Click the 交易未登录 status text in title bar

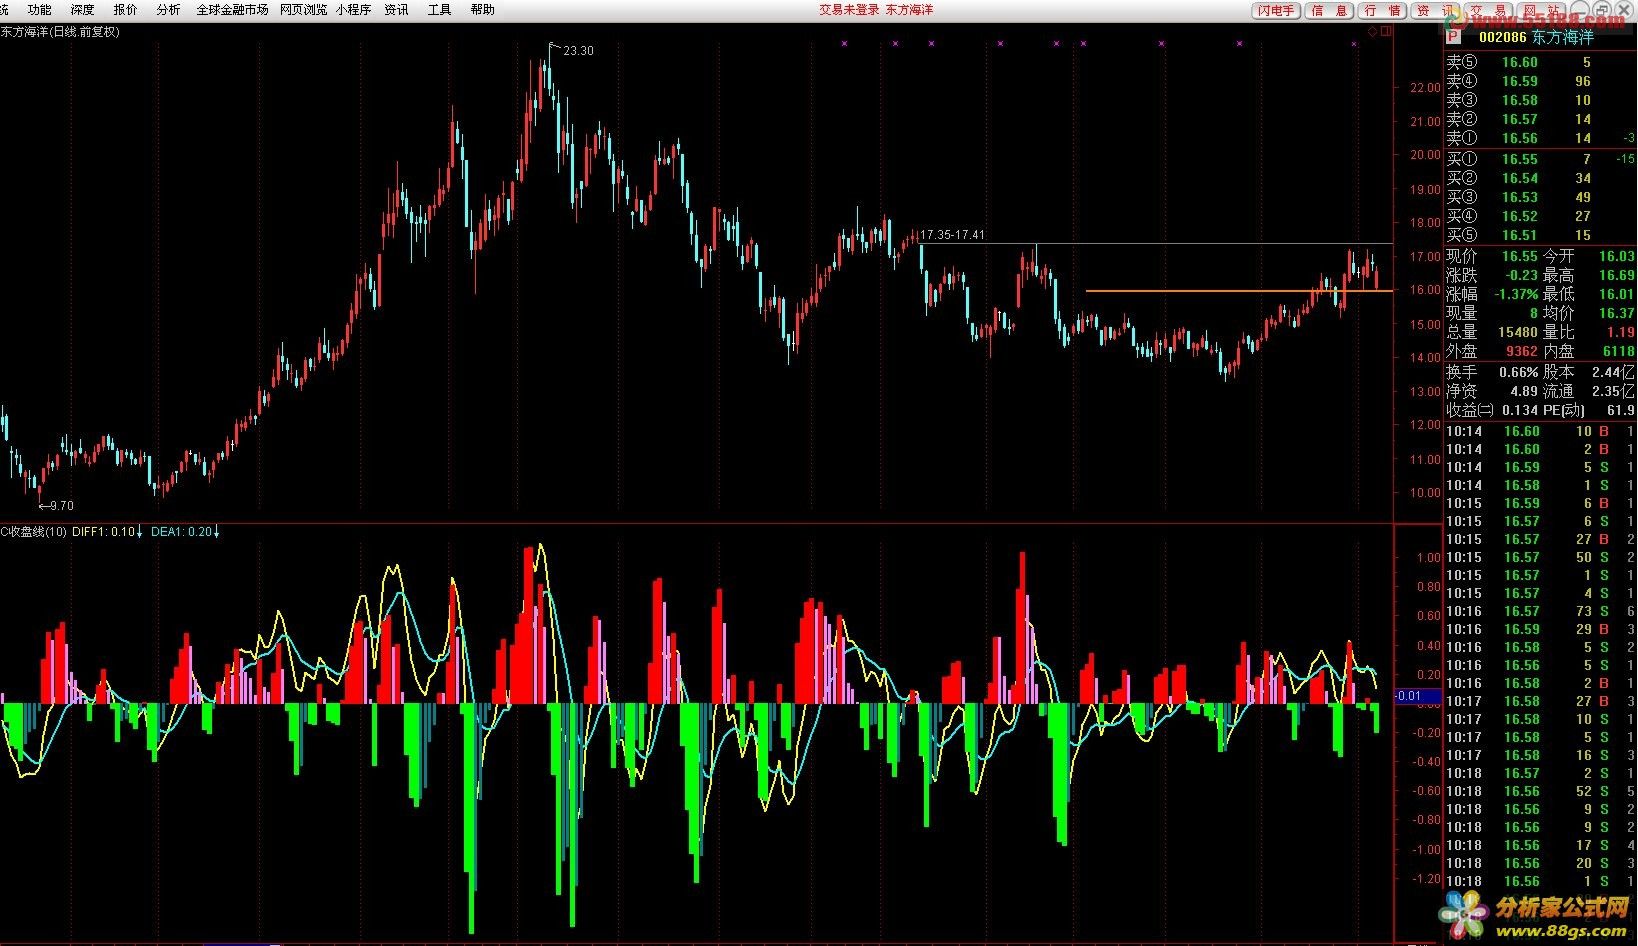coord(849,10)
